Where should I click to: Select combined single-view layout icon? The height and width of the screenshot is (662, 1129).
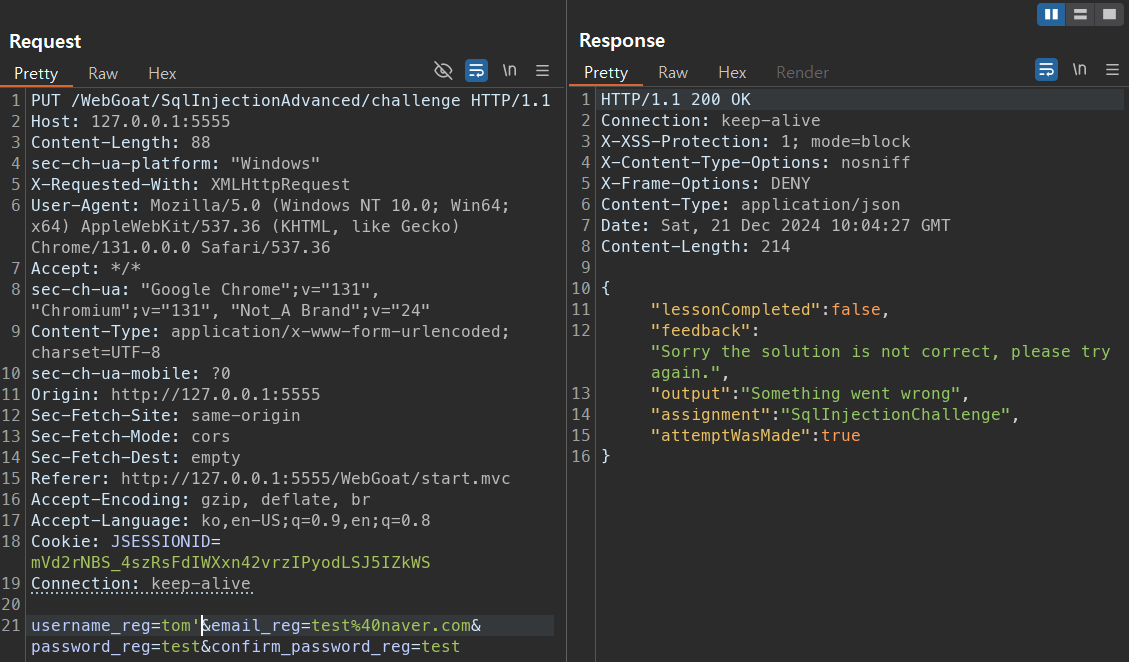1109,14
